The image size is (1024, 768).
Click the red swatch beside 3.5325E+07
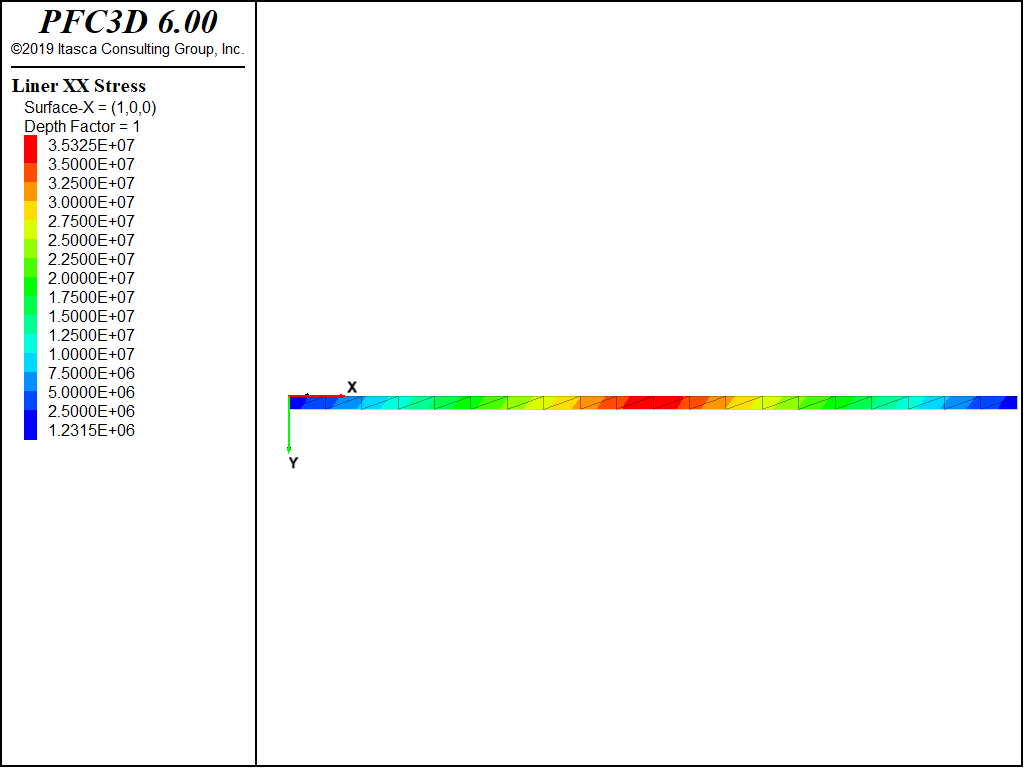coord(31,149)
